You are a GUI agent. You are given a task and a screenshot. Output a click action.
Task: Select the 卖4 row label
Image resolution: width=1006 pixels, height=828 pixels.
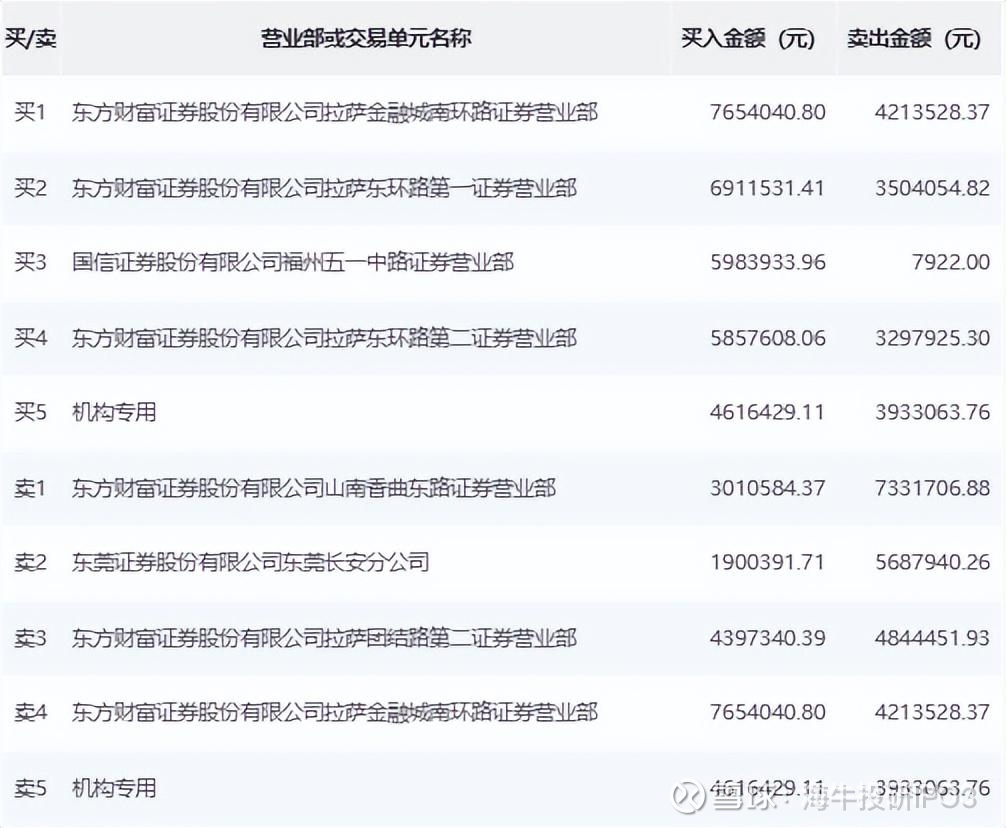point(31,712)
